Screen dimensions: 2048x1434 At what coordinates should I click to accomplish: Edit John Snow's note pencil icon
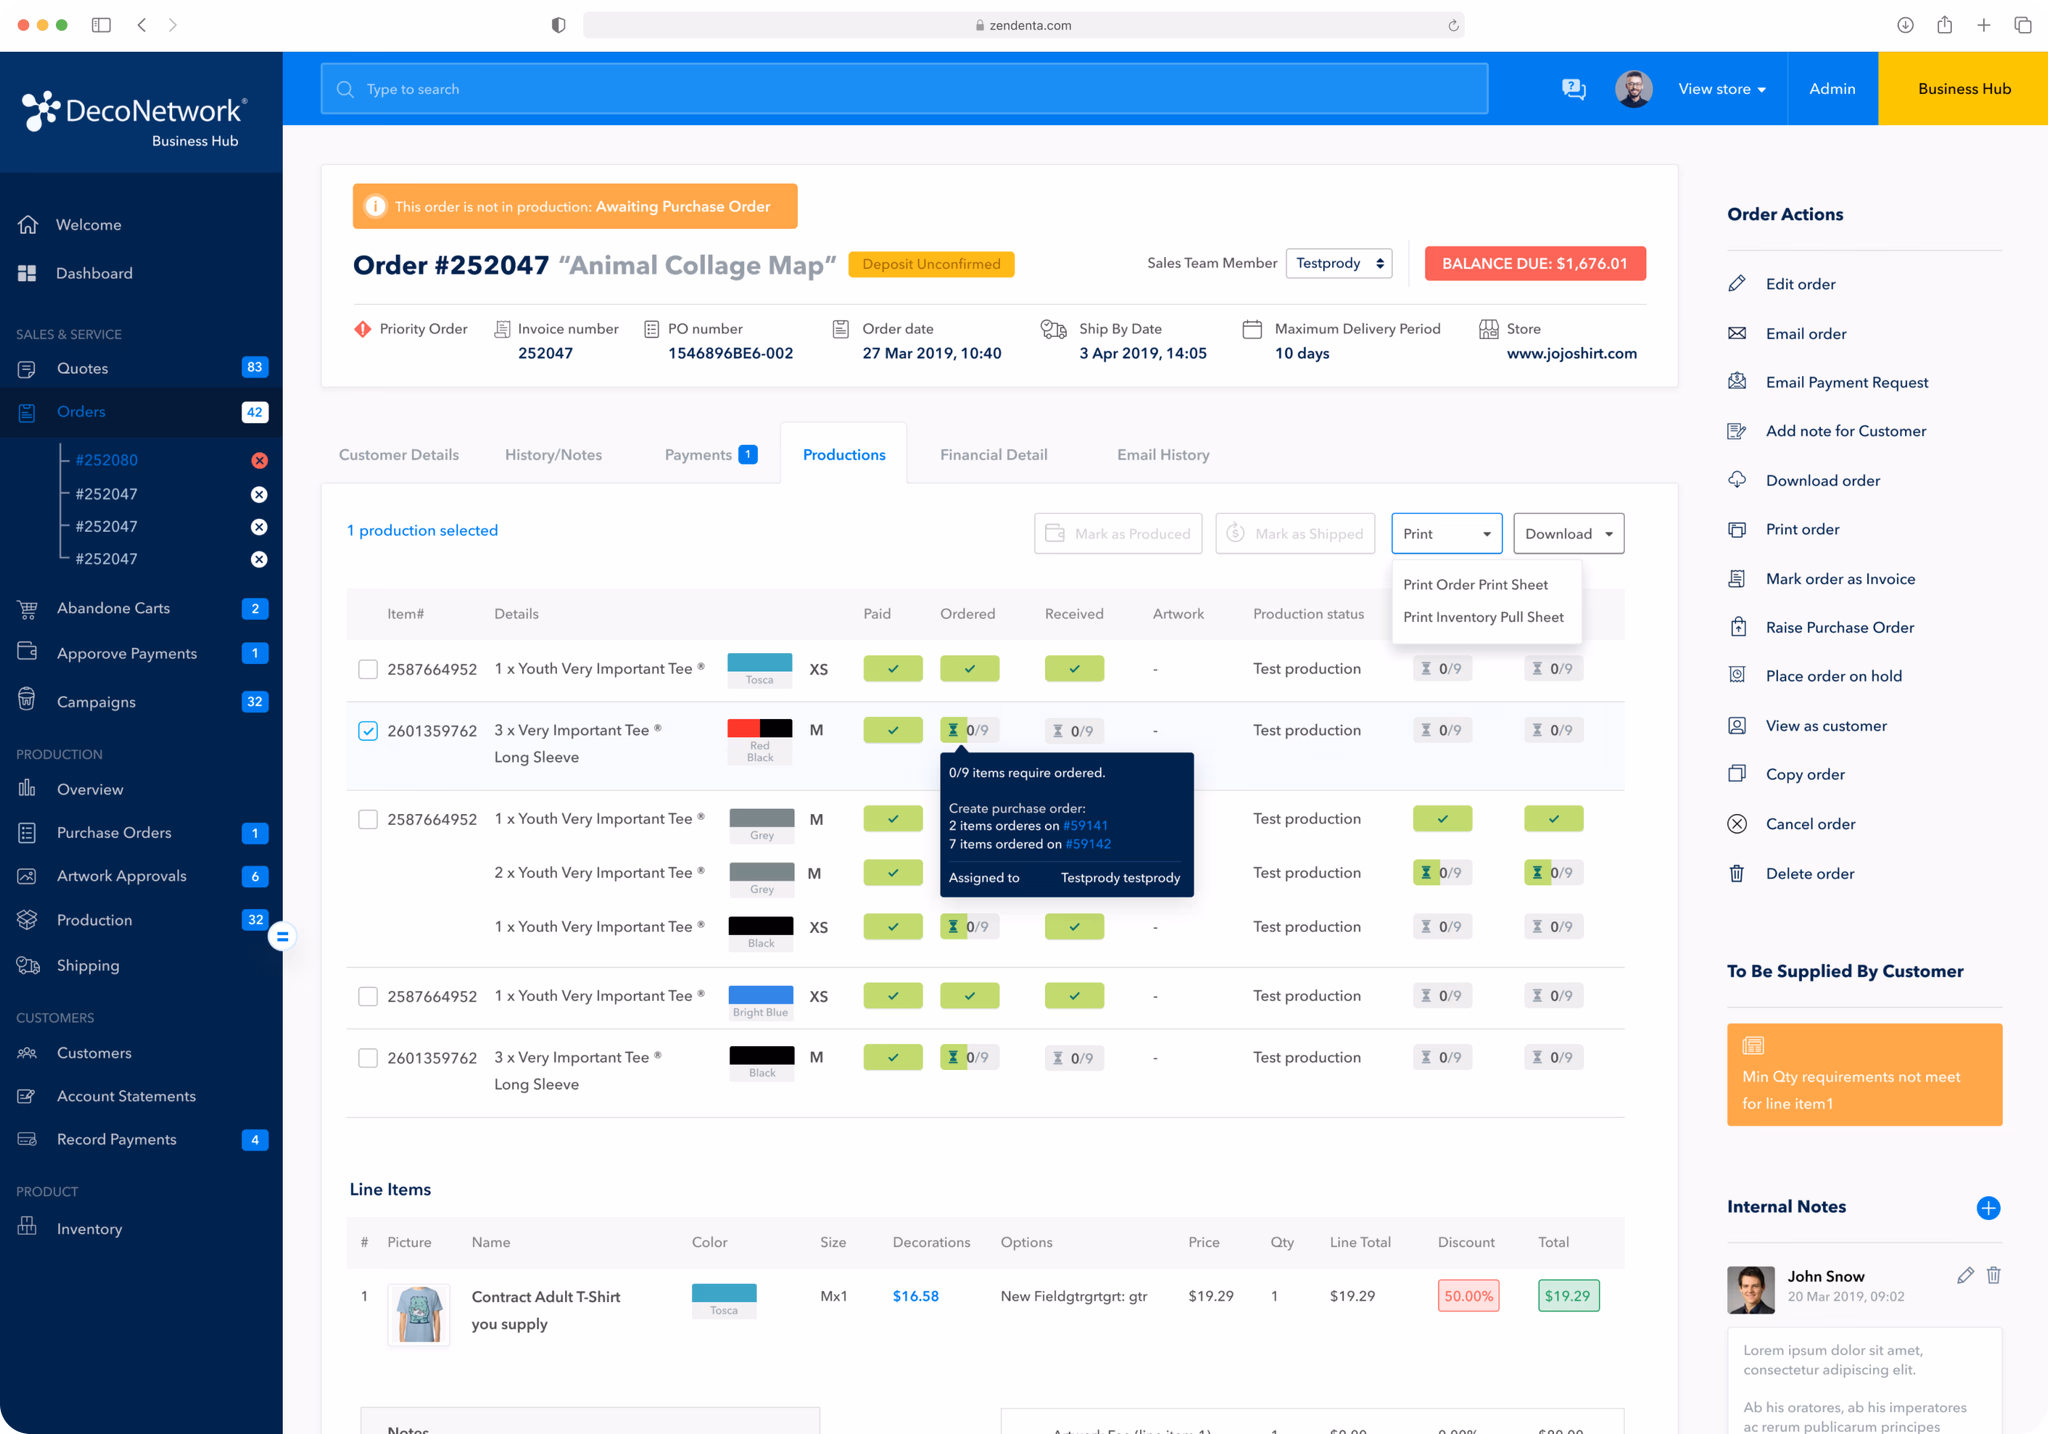[x=1965, y=1275]
